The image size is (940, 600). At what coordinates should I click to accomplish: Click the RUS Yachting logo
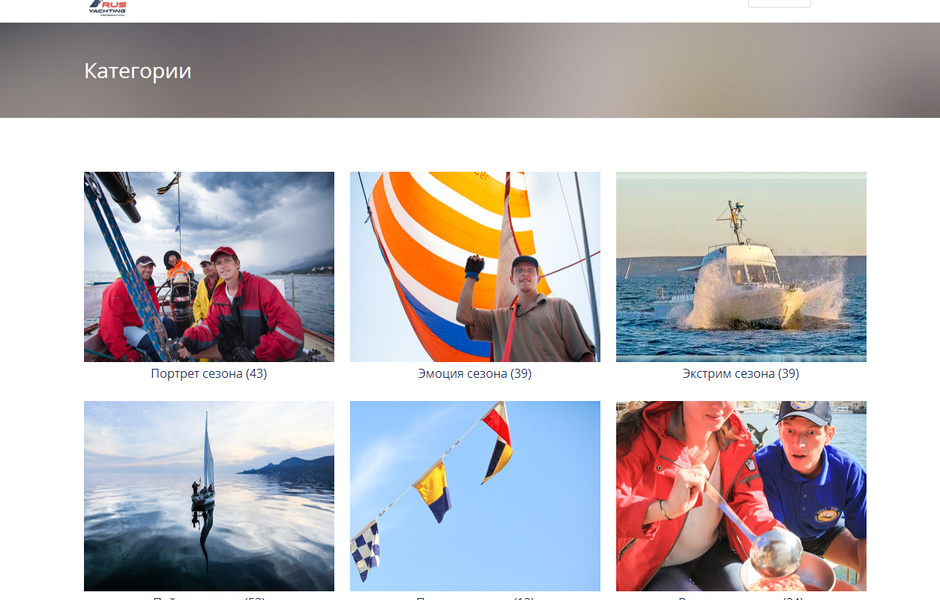[x=108, y=7]
